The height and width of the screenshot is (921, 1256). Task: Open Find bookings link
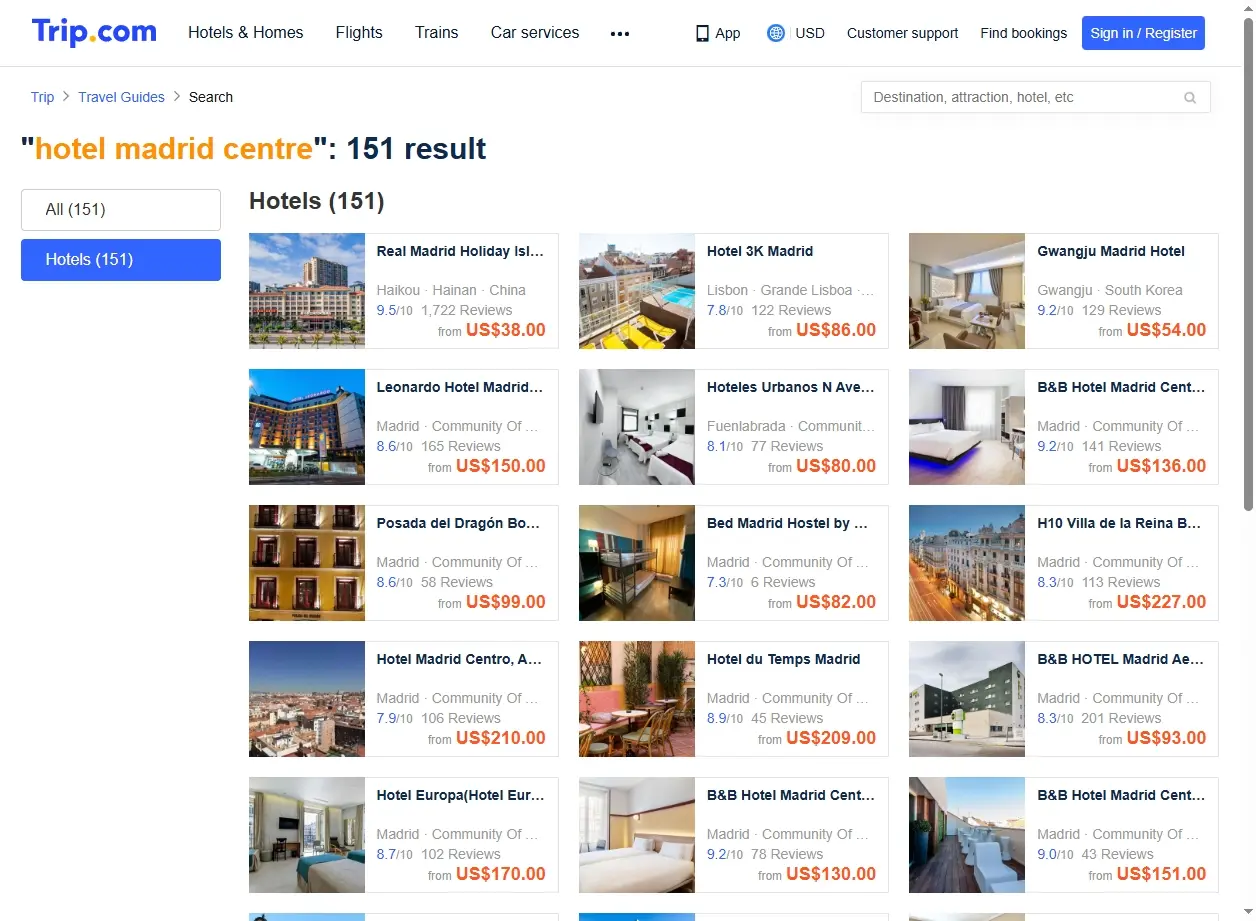click(x=1023, y=33)
